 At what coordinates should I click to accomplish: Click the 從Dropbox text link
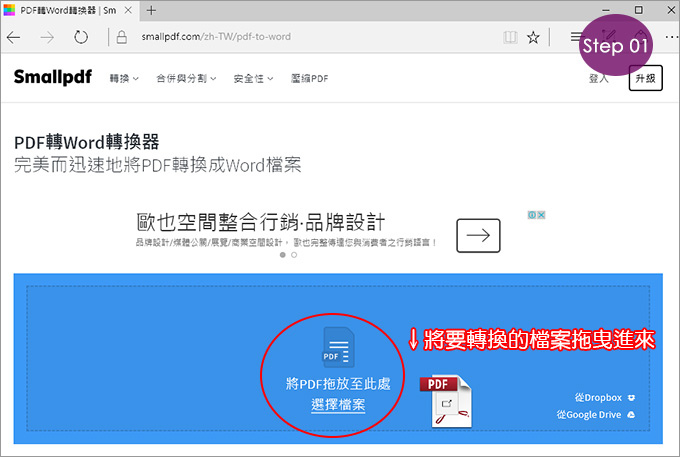(x=598, y=398)
